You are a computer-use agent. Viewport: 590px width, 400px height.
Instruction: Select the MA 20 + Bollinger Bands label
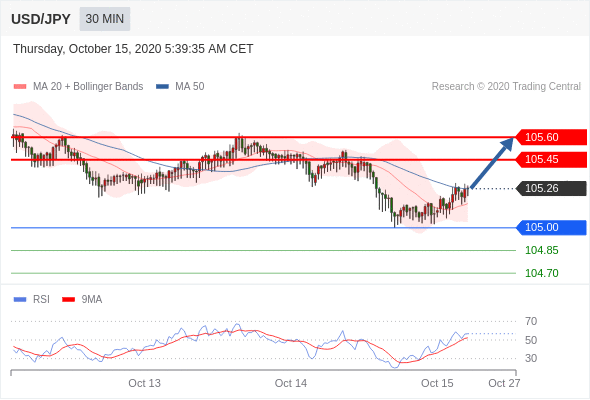pos(88,87)
